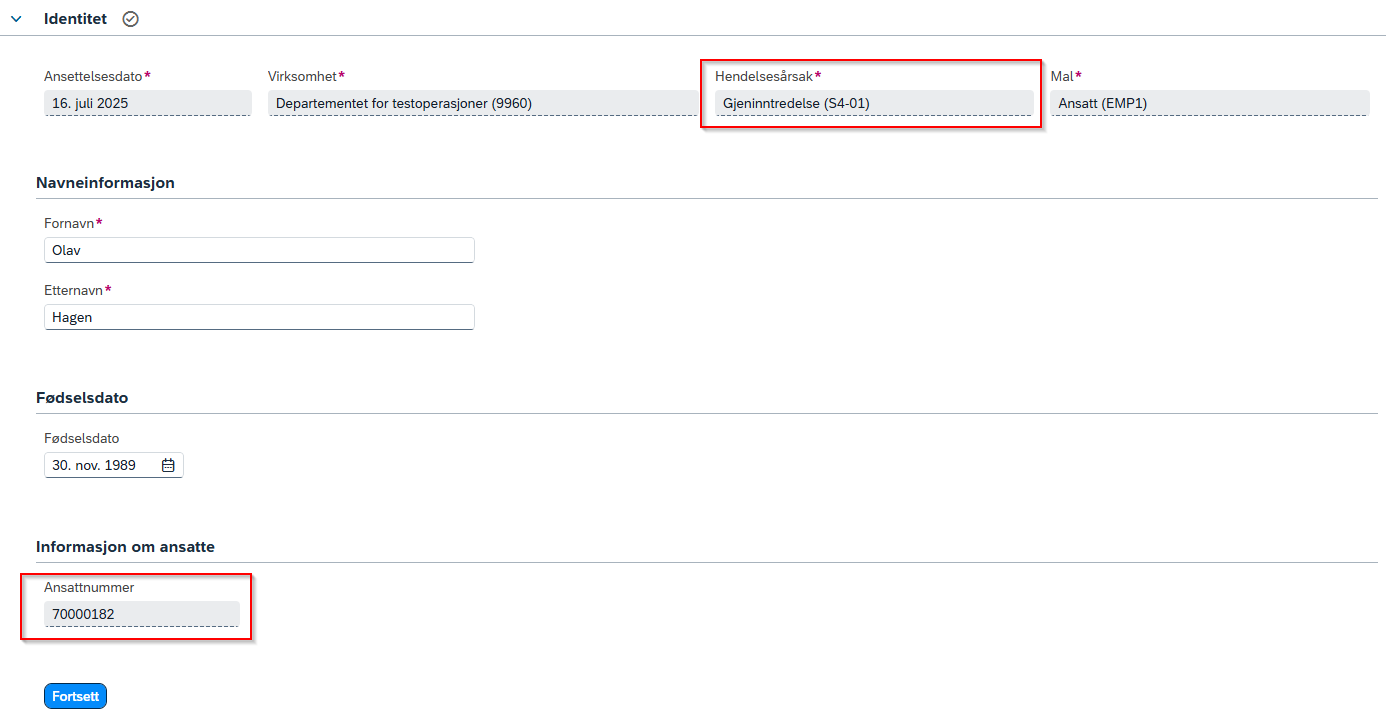The height and width of the screenshot is (720, 1386).
Task: Click the Identitet section checkmark icon
Action: pos(130,19)
